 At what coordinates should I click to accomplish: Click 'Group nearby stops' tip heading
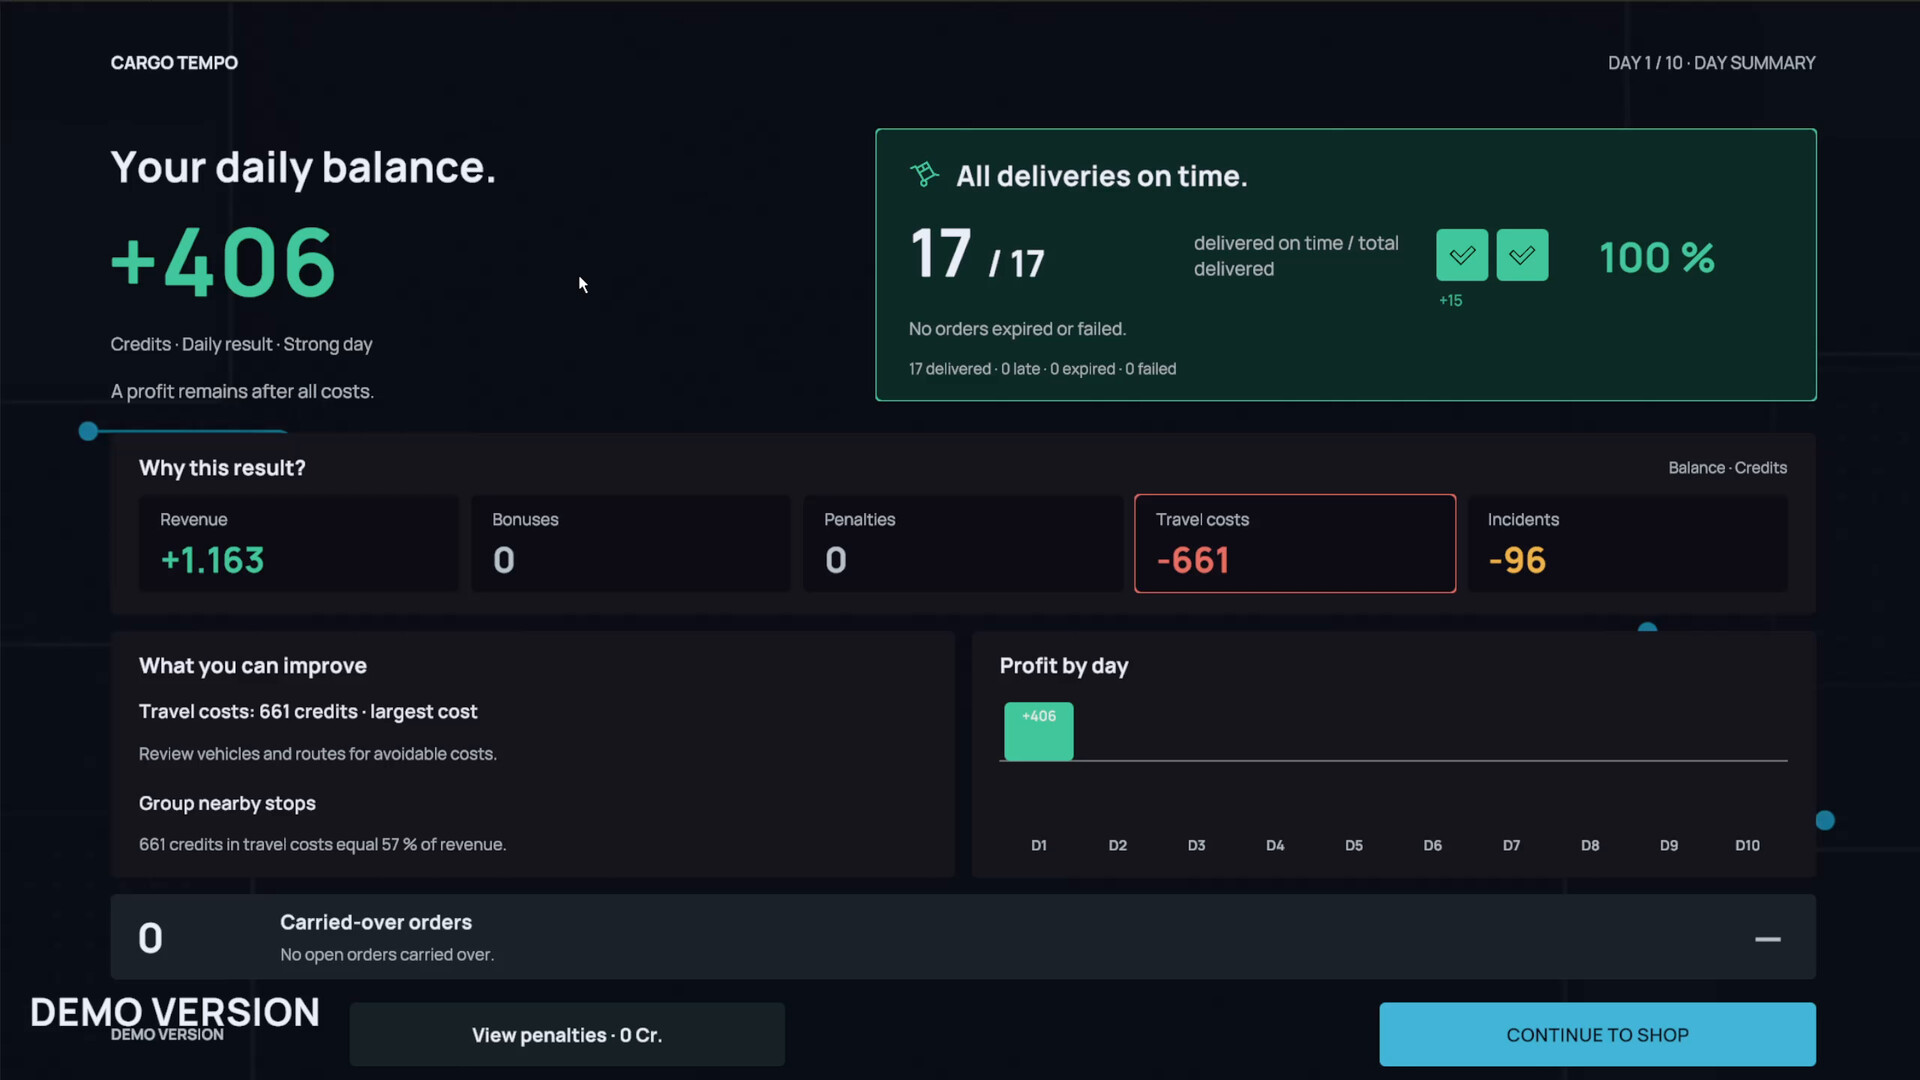click(227, 803)
